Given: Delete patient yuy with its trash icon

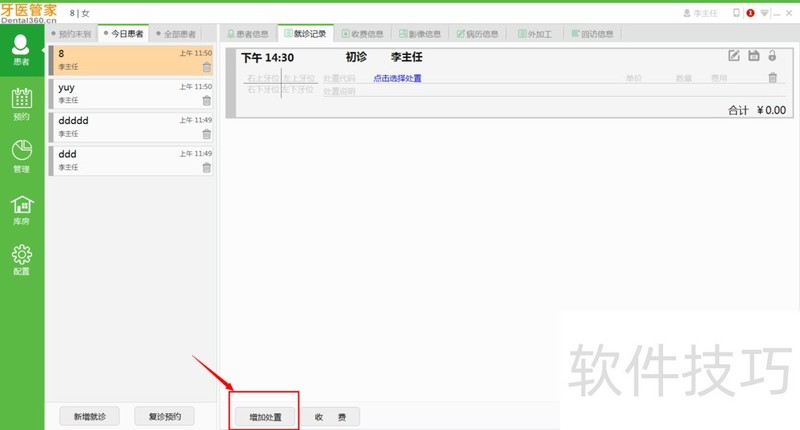Looking at the screenshot, I should [207, 100].
